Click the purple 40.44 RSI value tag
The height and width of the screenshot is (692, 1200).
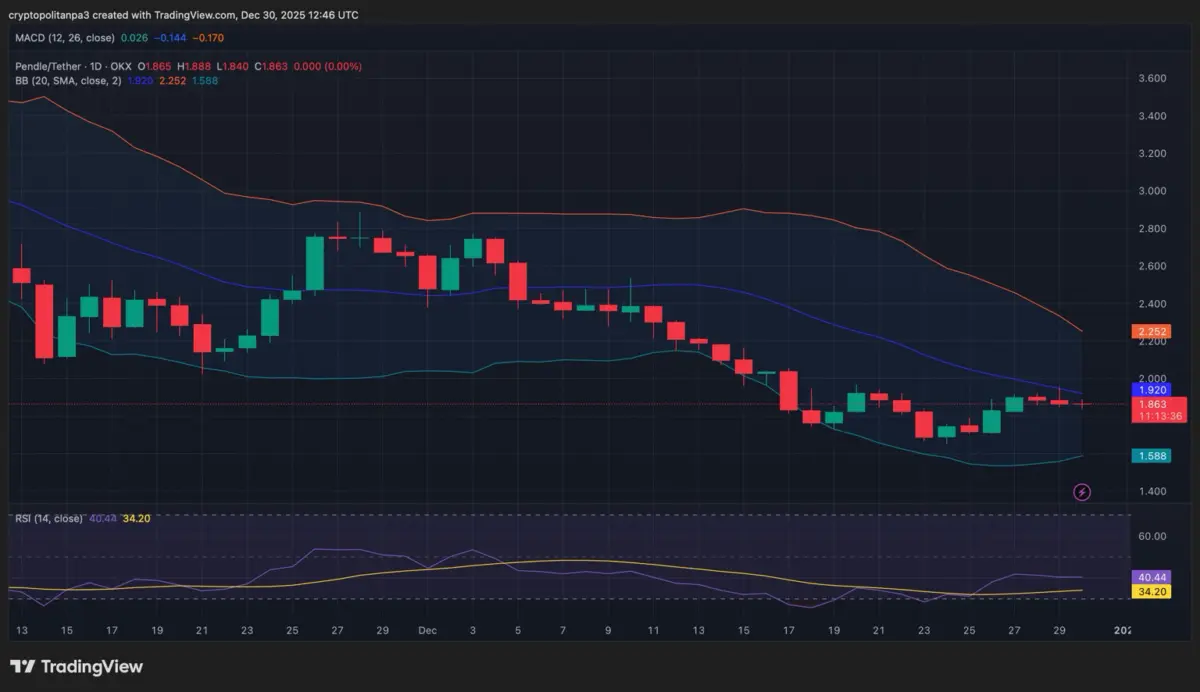click(1149, 577)
